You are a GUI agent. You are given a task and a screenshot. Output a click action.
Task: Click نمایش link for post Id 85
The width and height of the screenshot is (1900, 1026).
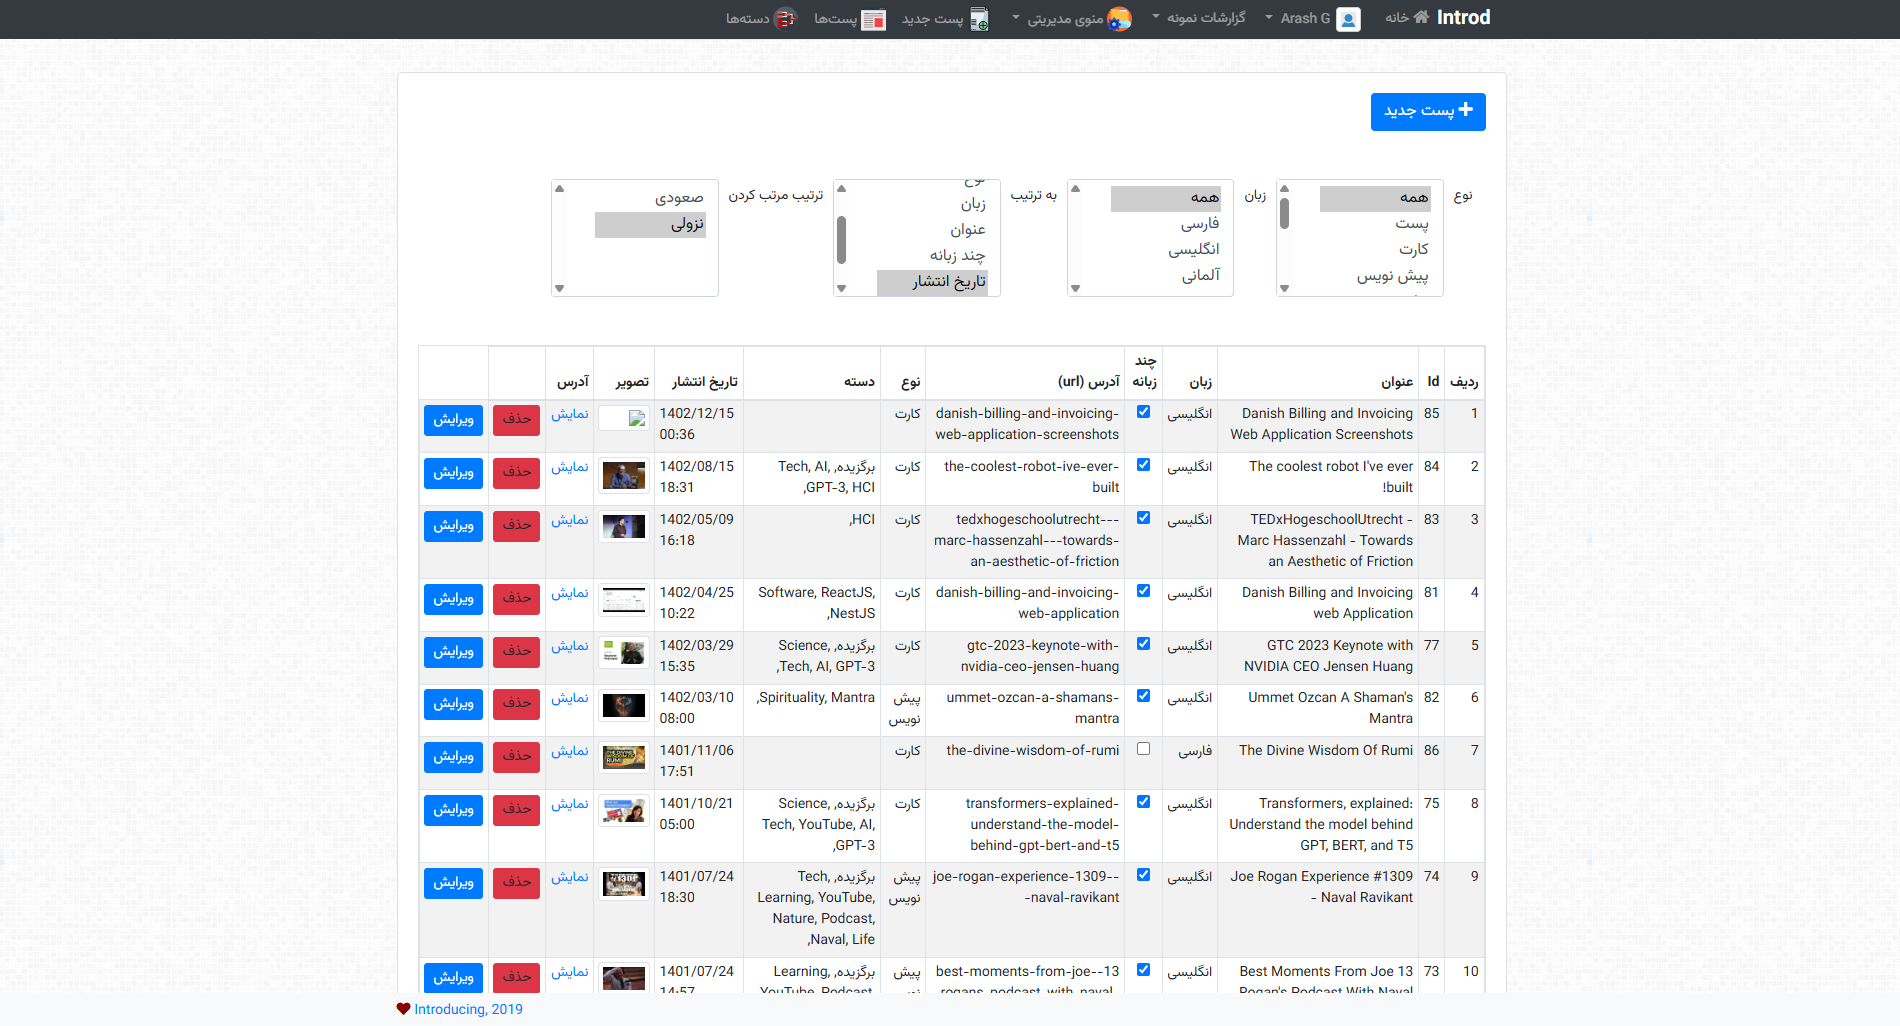[x=570, y=414]
